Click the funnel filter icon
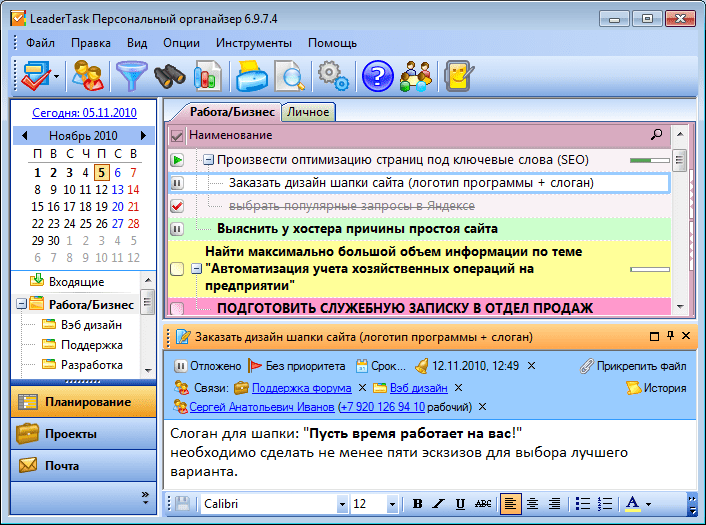The image size is (706, 525). pyautogui.click(x=131, y=76)
